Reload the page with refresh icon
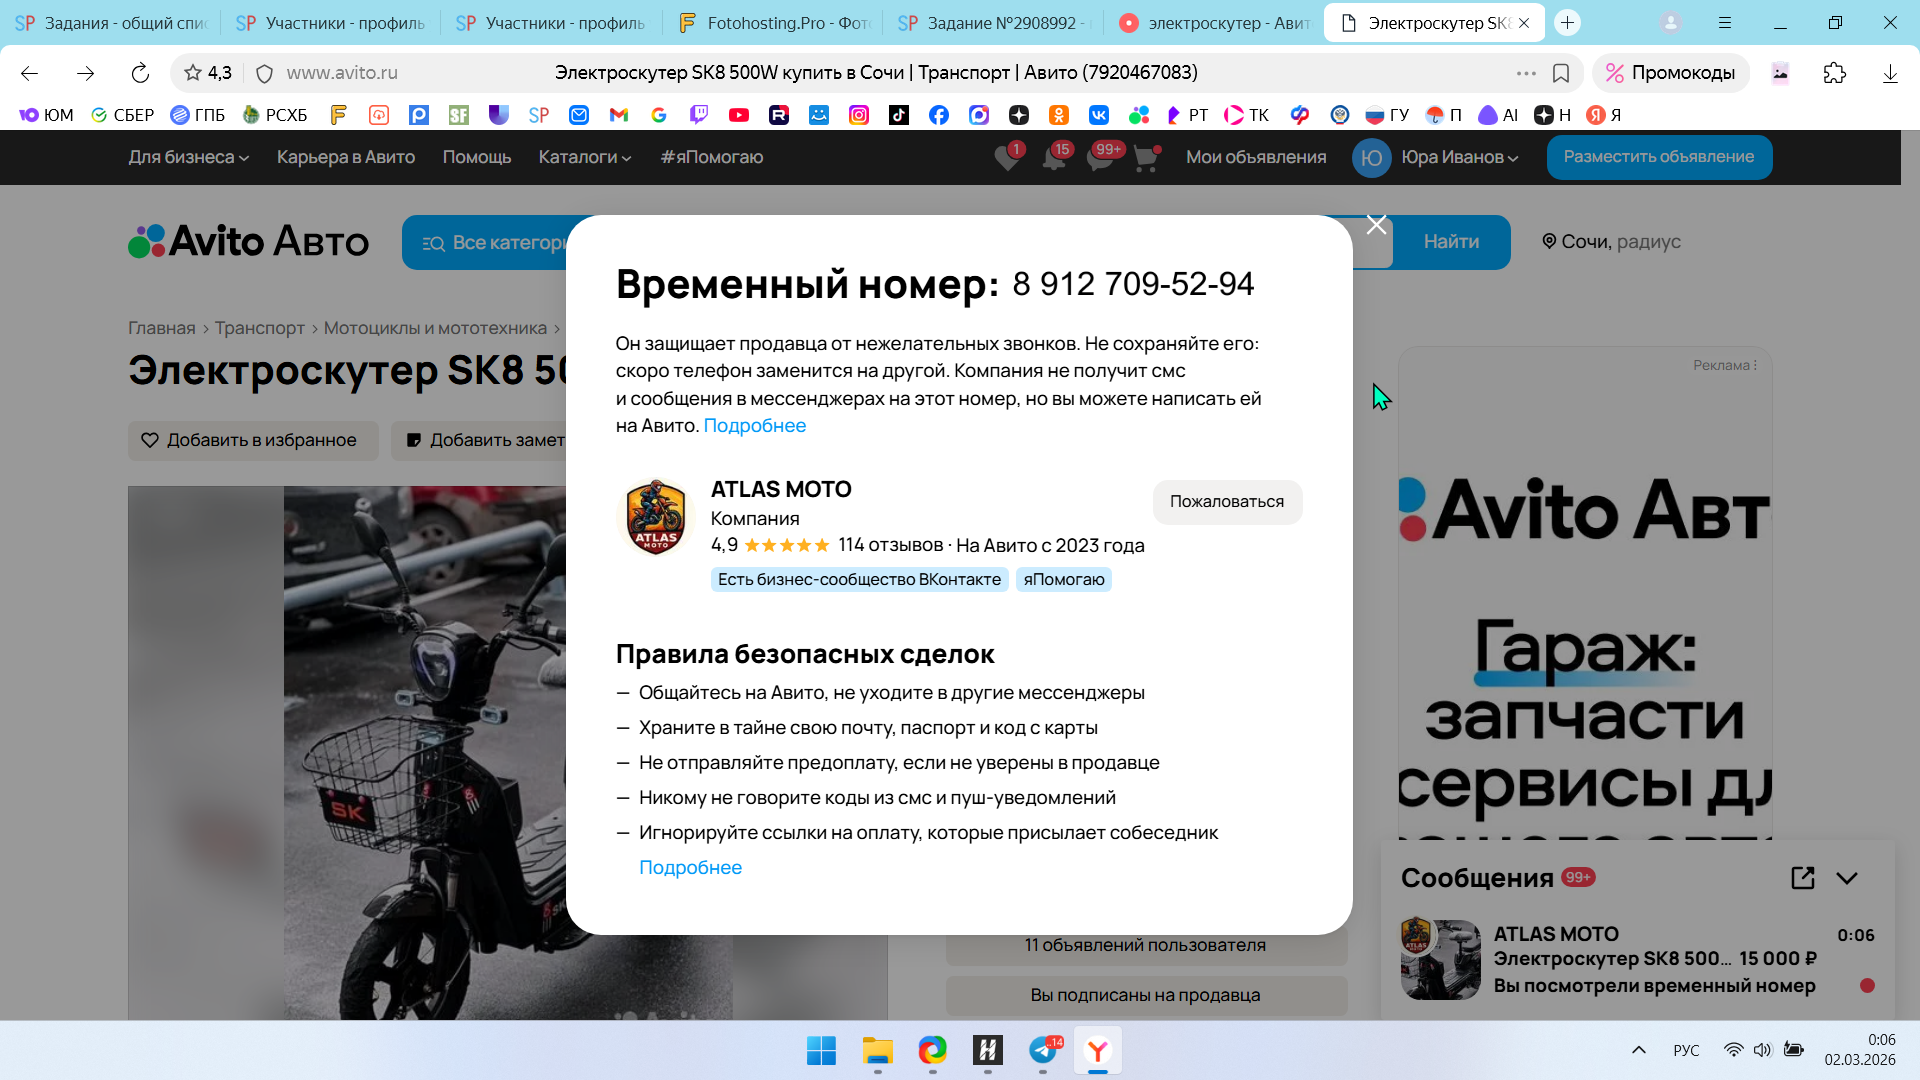The width and height of the screenshot is (1920, 1080). point(140,73)
